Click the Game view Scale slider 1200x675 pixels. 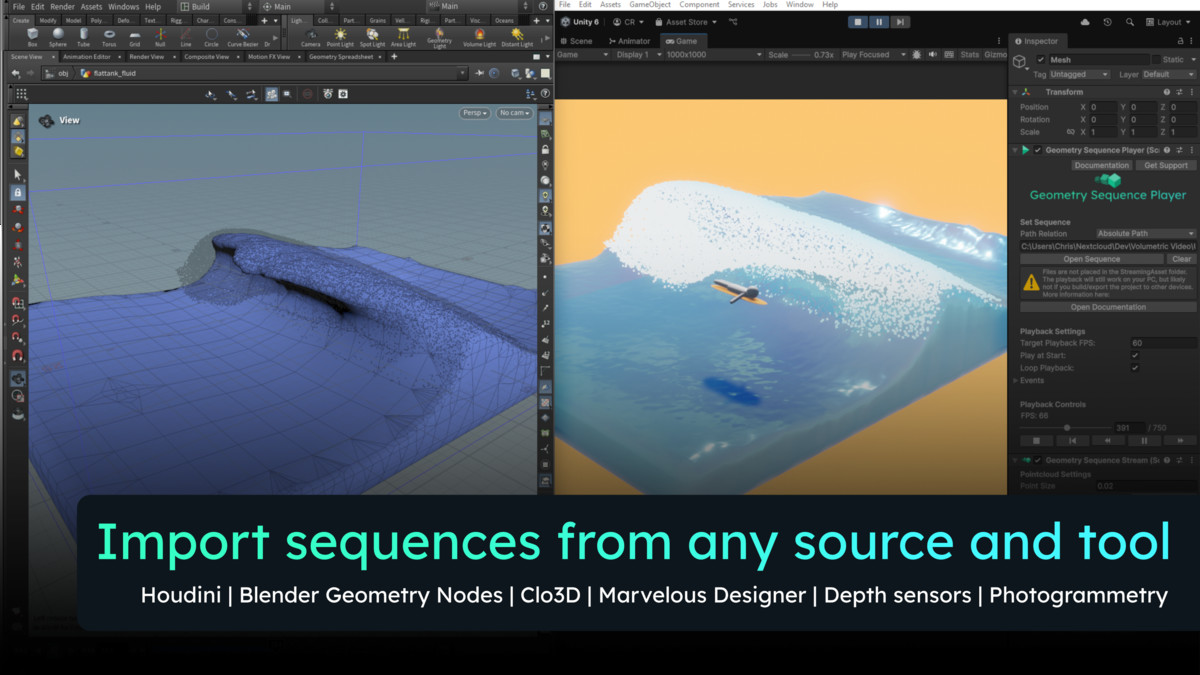pyautogui.click(x=802, y=55)
